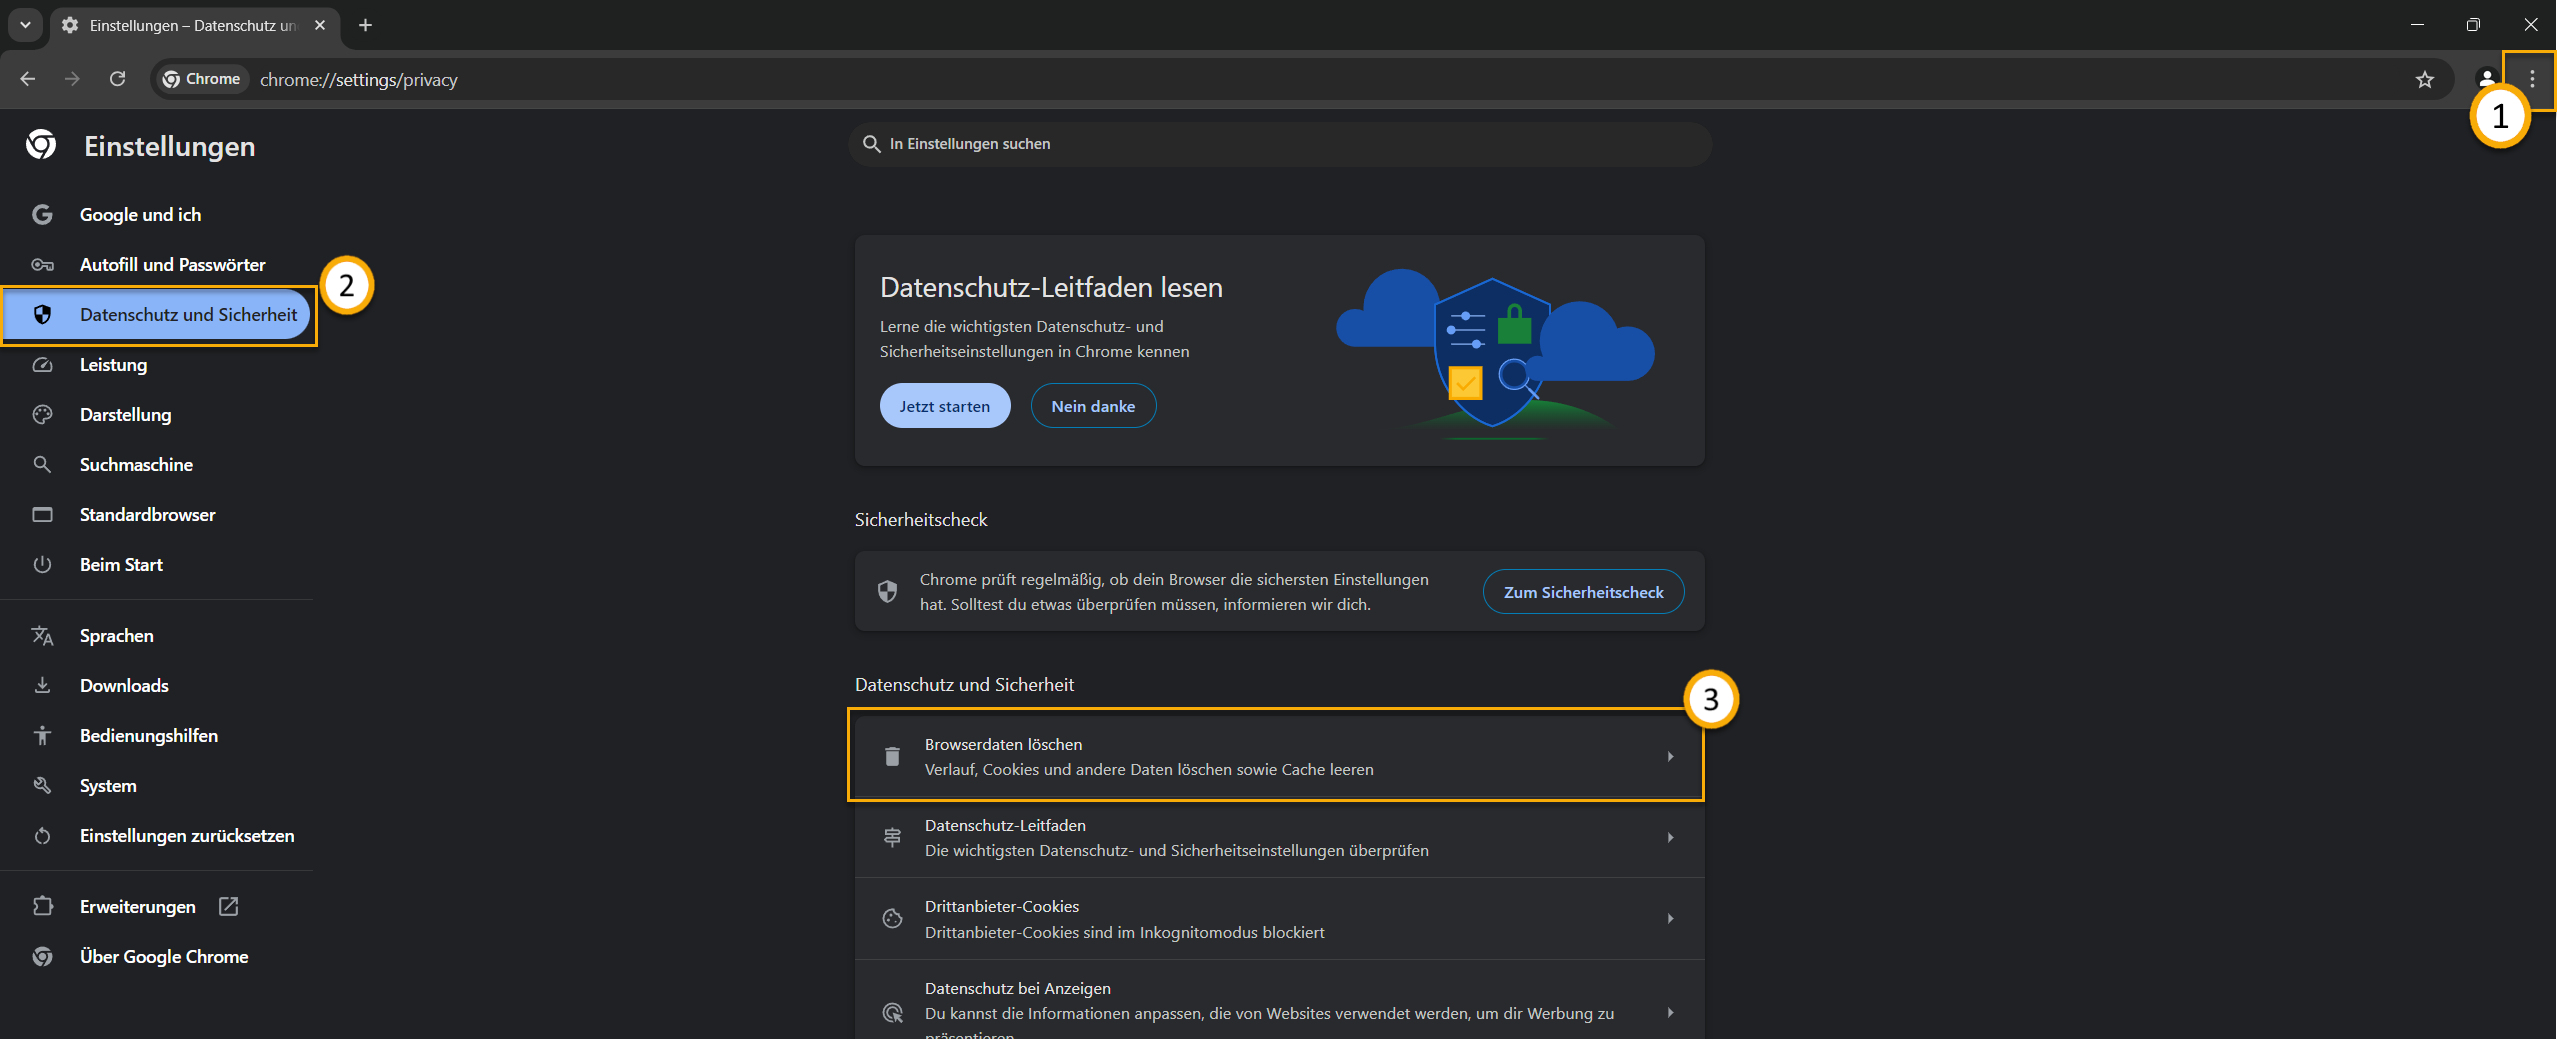Click the Beim Start power icon
This screenshot has width=2557, height=1039.
pos(44,564)
